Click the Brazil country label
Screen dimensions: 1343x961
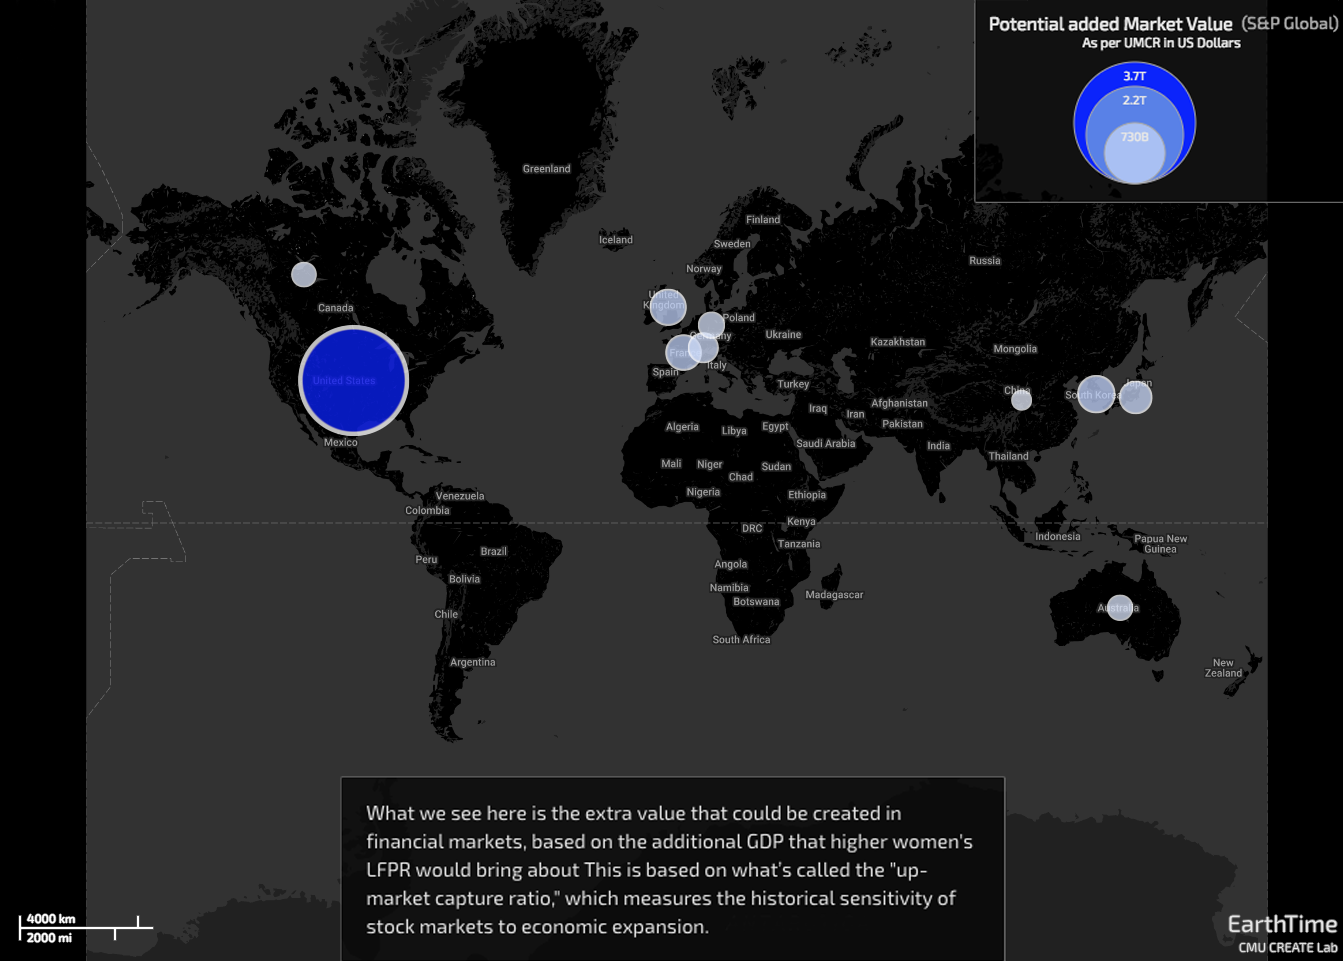point(493,551)
